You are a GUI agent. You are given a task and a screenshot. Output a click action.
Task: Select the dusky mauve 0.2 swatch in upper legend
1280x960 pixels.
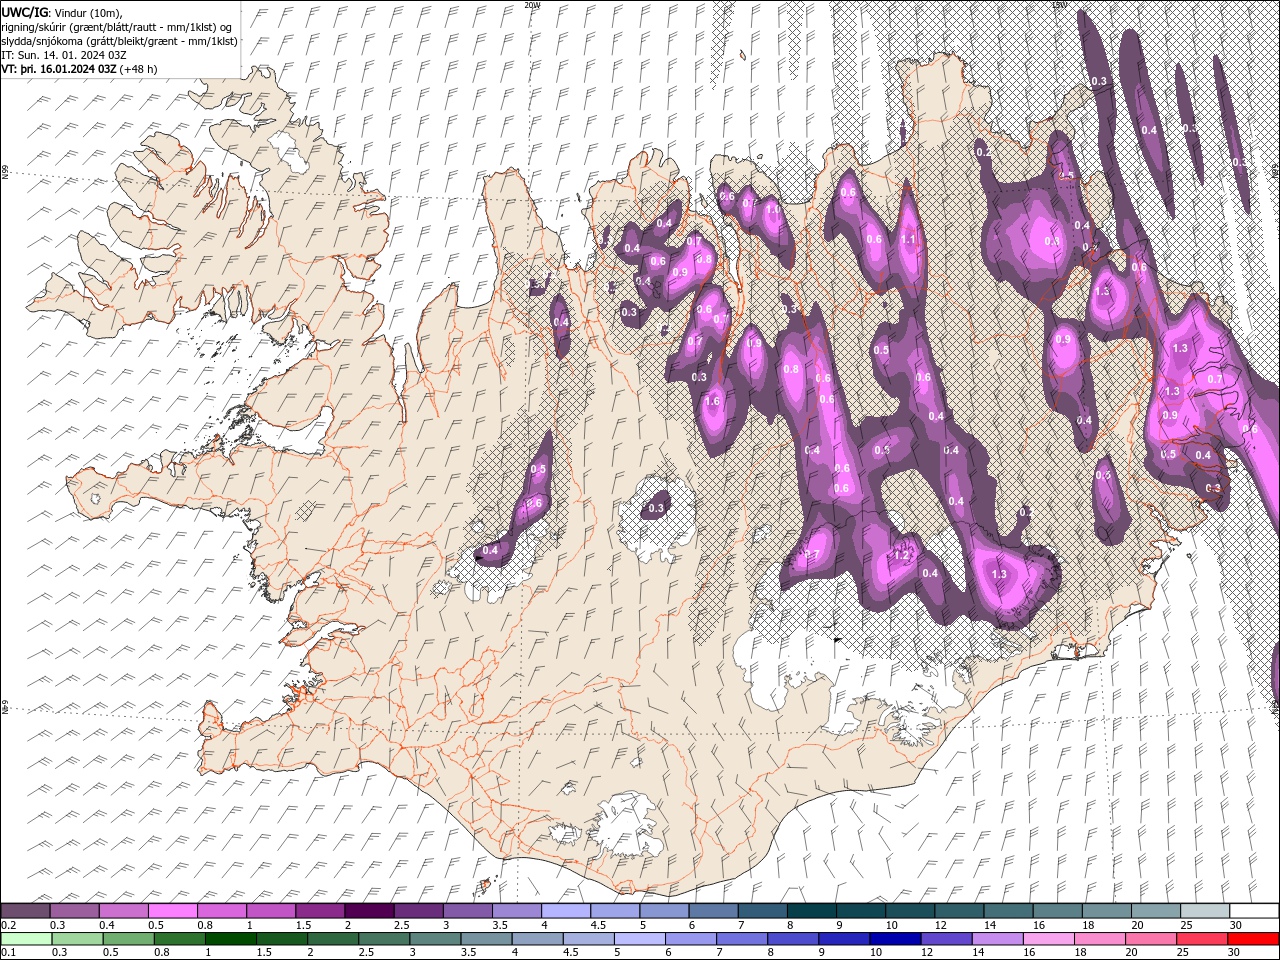point(25,911)
